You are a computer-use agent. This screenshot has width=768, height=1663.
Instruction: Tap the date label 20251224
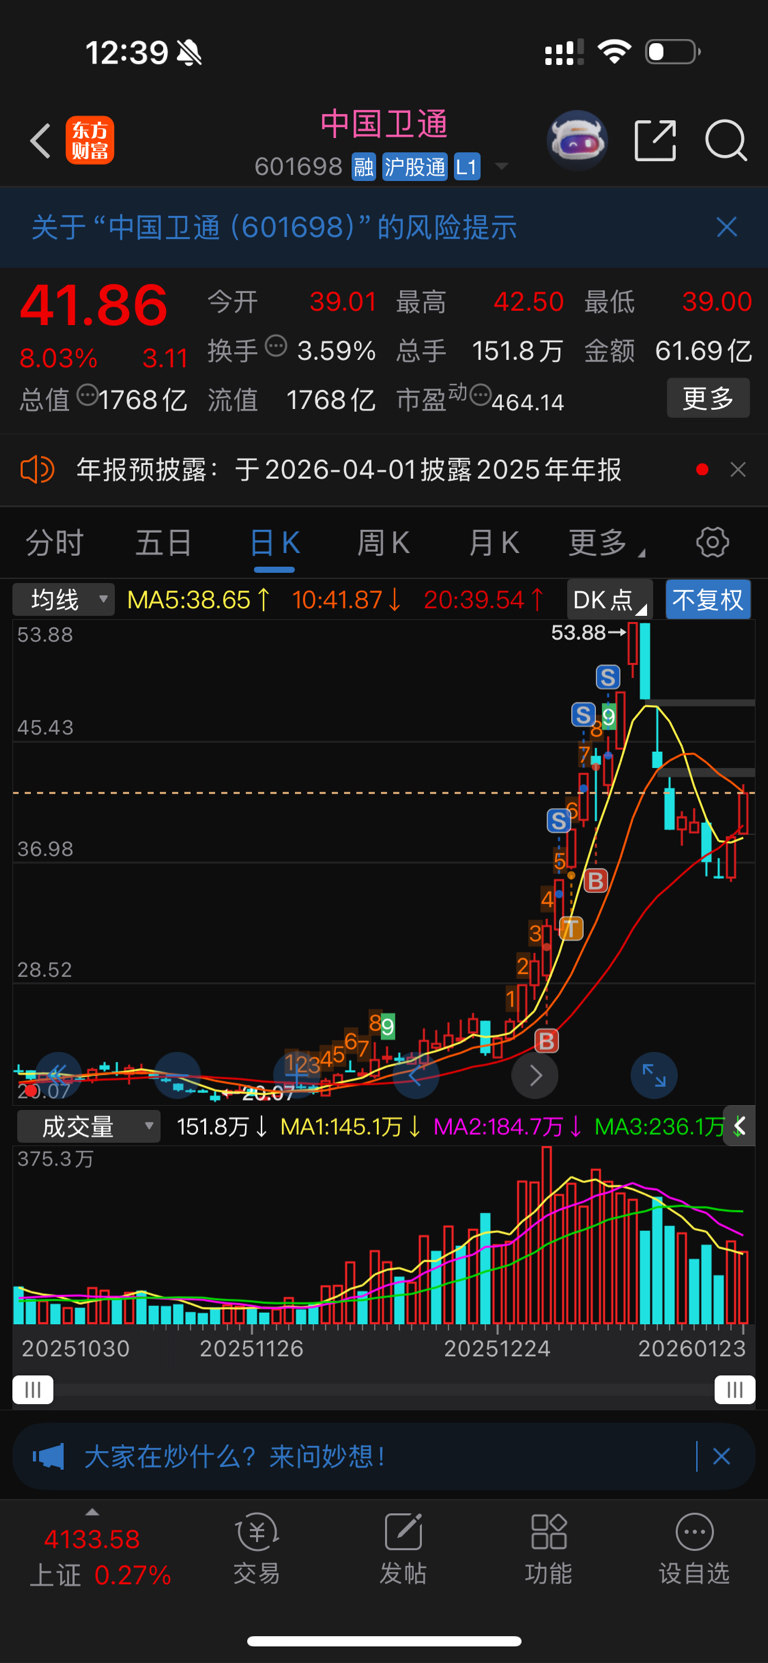(x=497, y=1348)
